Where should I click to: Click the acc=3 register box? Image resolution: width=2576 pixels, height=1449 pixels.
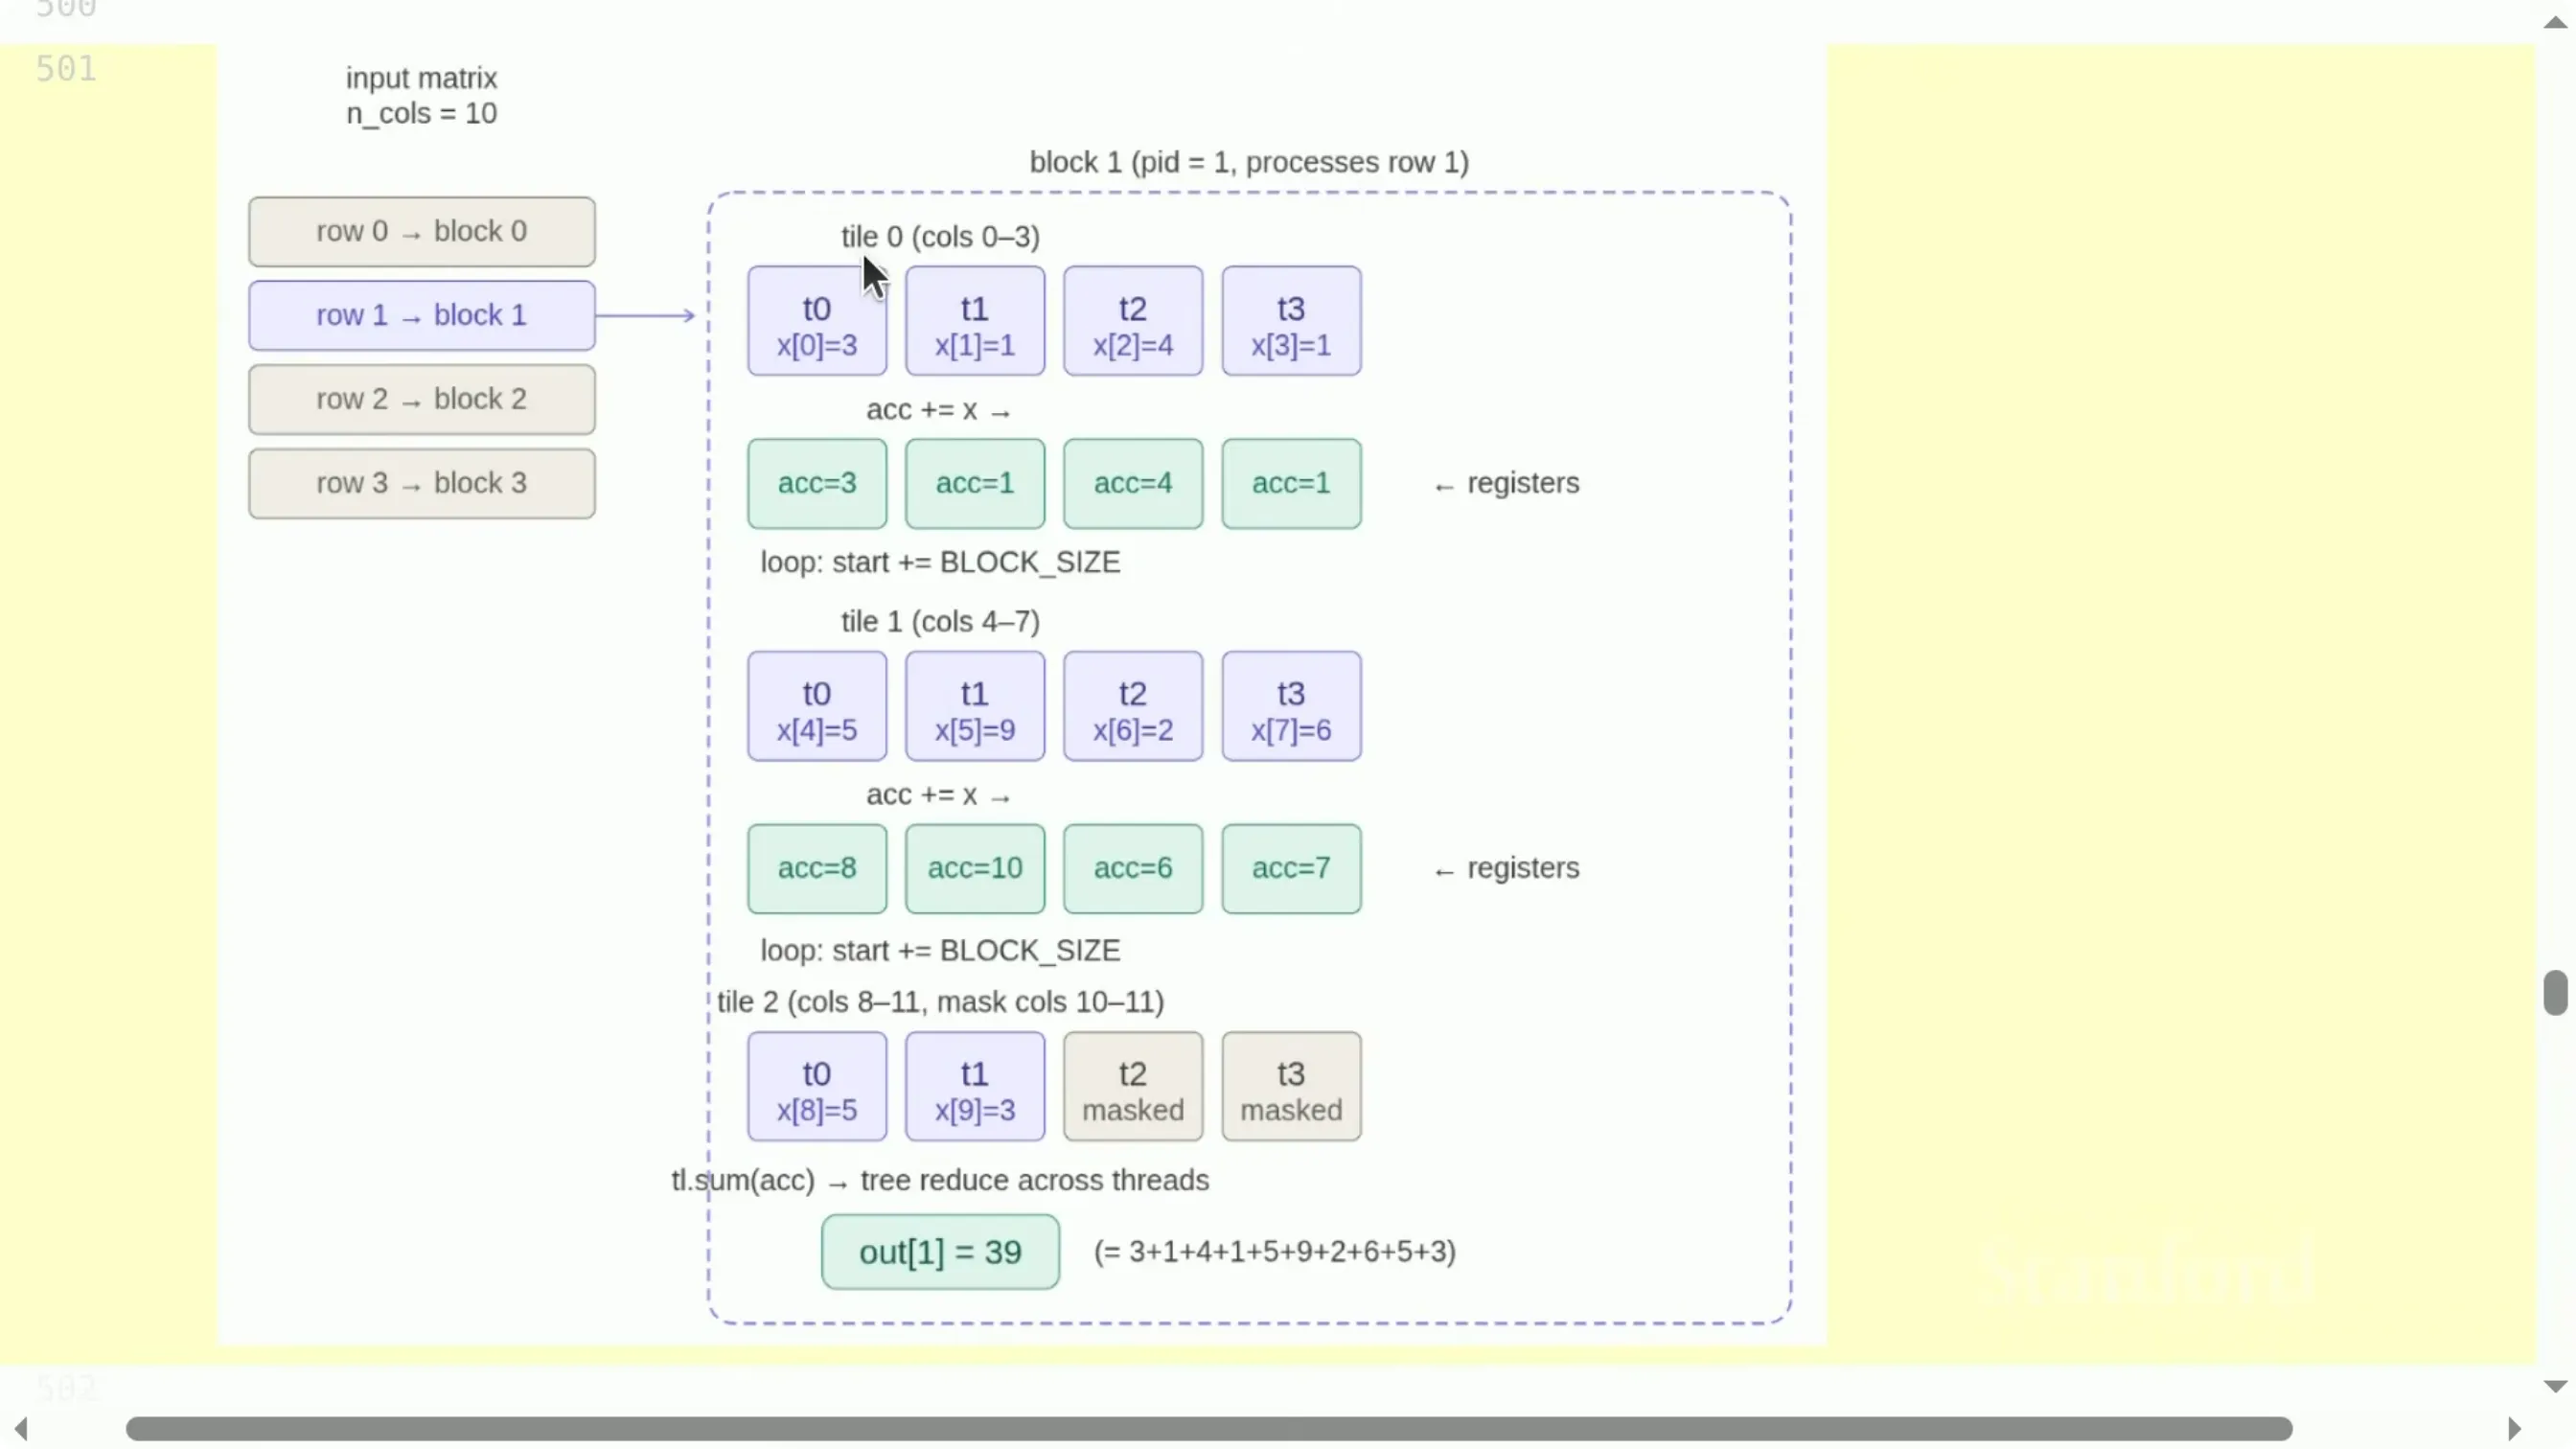coord(817,483)
